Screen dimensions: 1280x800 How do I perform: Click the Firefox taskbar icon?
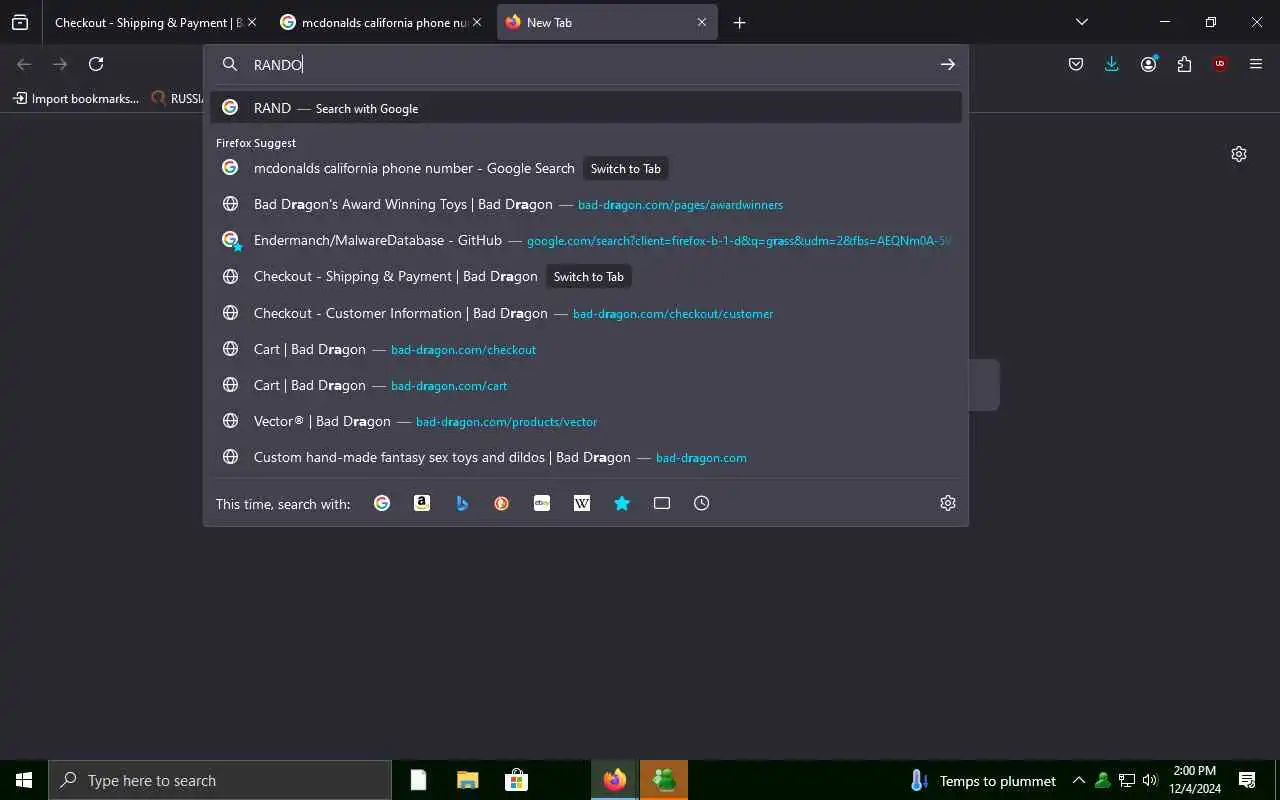(x=615, y=780)
